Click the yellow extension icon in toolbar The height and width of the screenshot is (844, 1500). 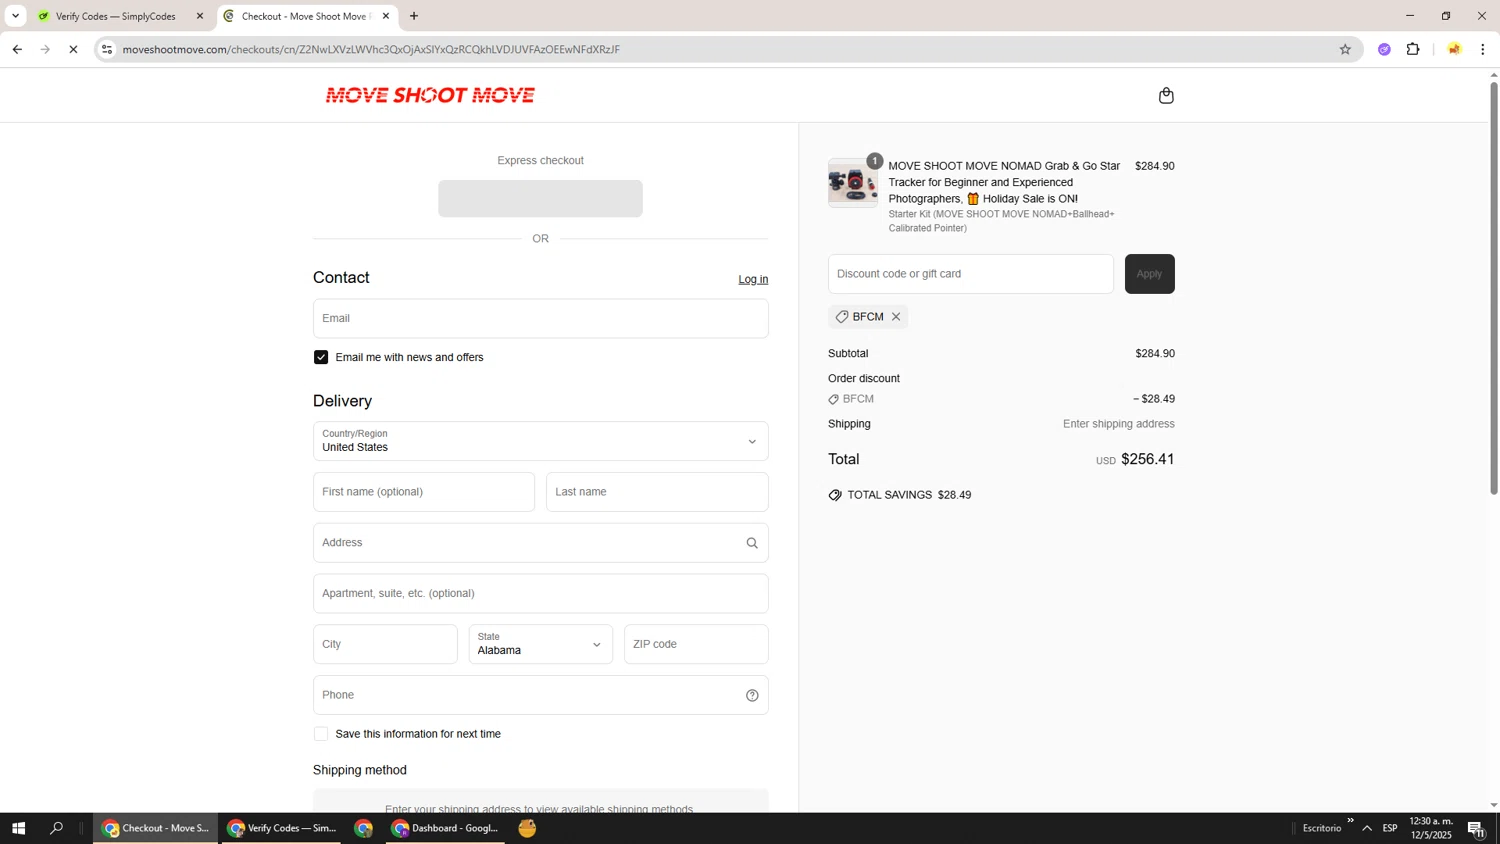1454,49
